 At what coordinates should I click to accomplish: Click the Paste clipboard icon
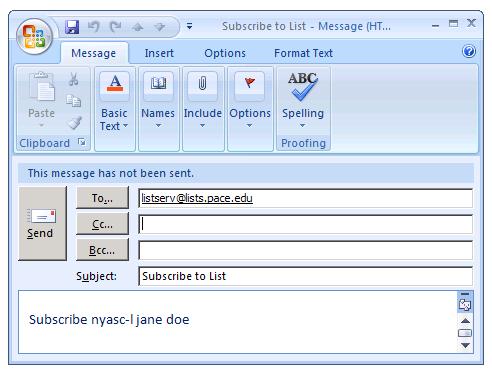click(42, 86)
